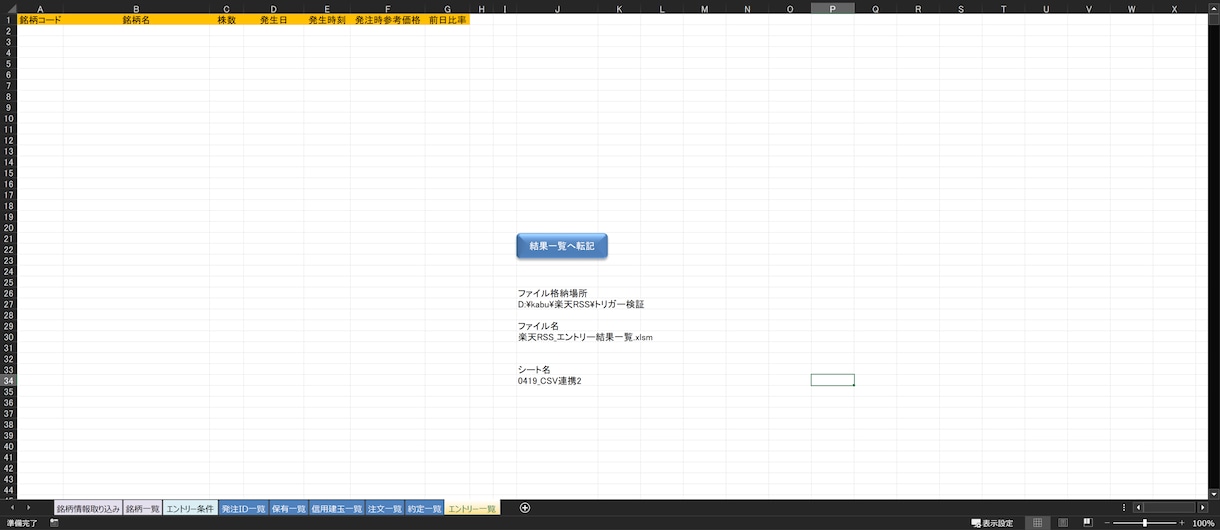Click the 準備完了 status text
1220x530 pixels.
pos(22,523)
